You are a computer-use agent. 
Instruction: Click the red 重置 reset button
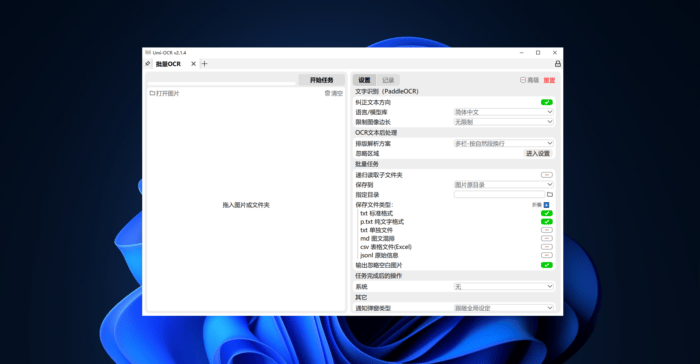pyautogui.click(x=549, y=80)
